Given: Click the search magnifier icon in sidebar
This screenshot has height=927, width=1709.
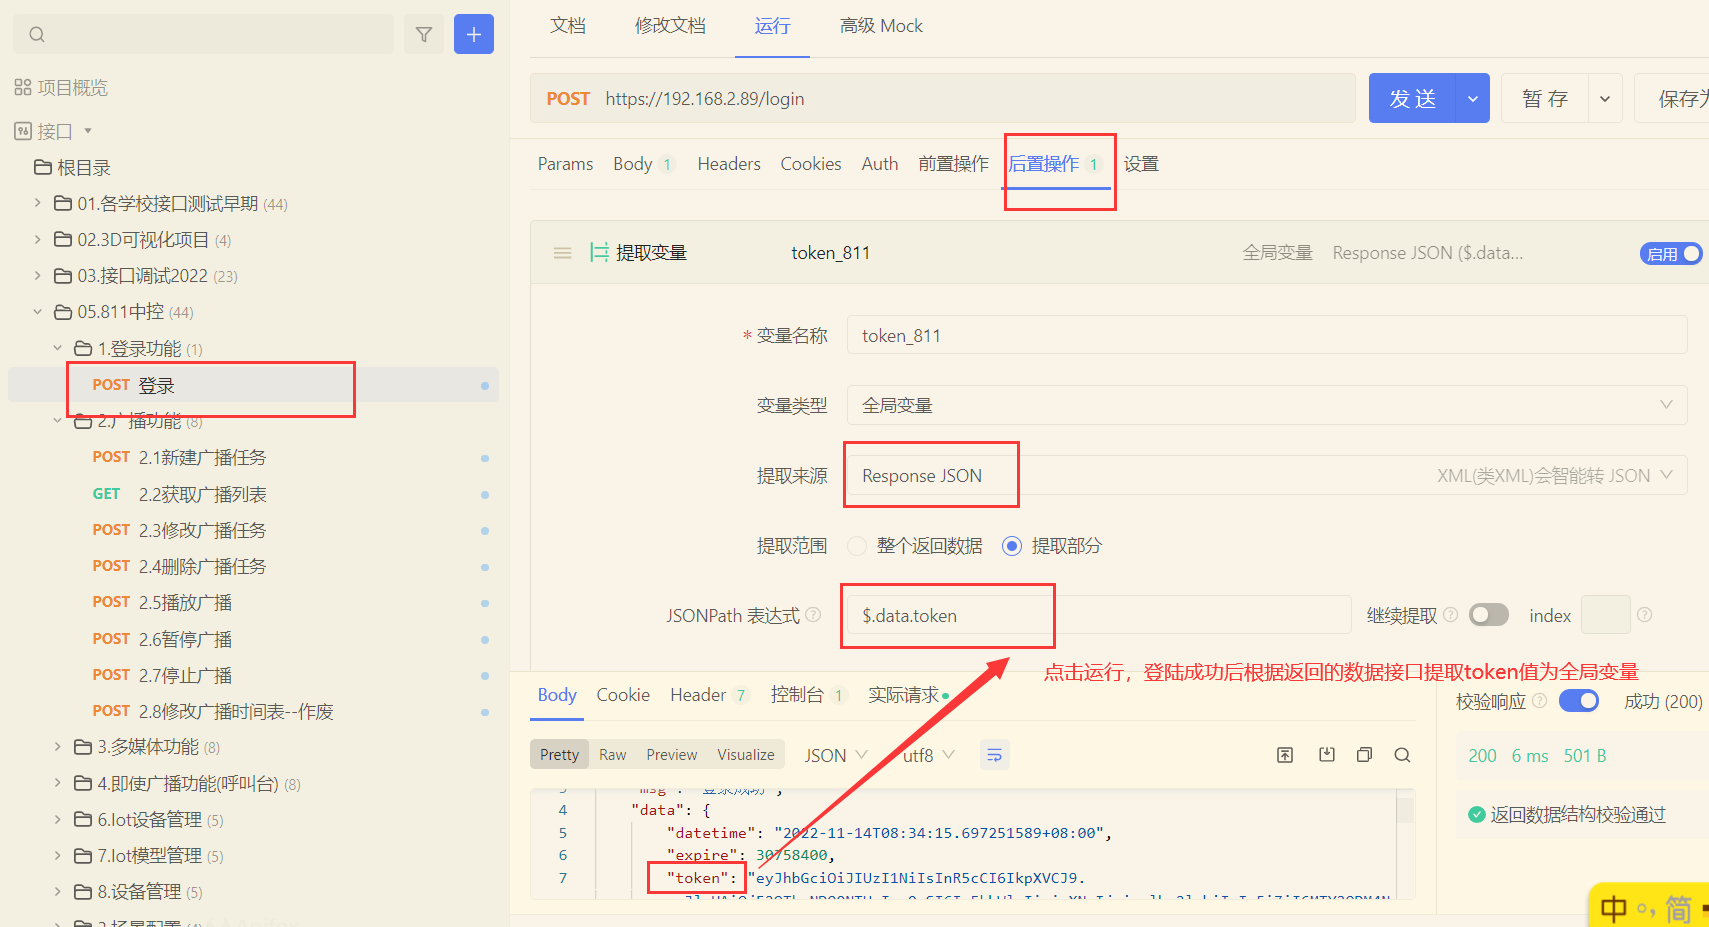Looking at the screenshot, I should pyautogui.click(x=37, y=35).
